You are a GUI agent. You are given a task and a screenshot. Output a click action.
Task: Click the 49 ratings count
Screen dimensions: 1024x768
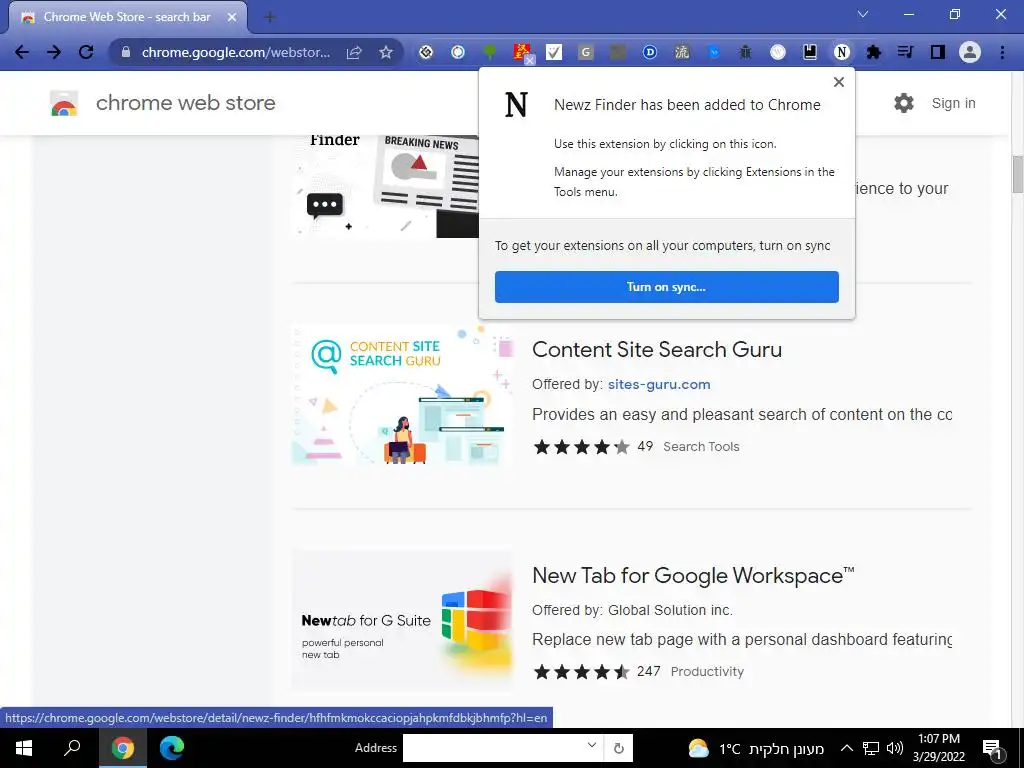645,446
